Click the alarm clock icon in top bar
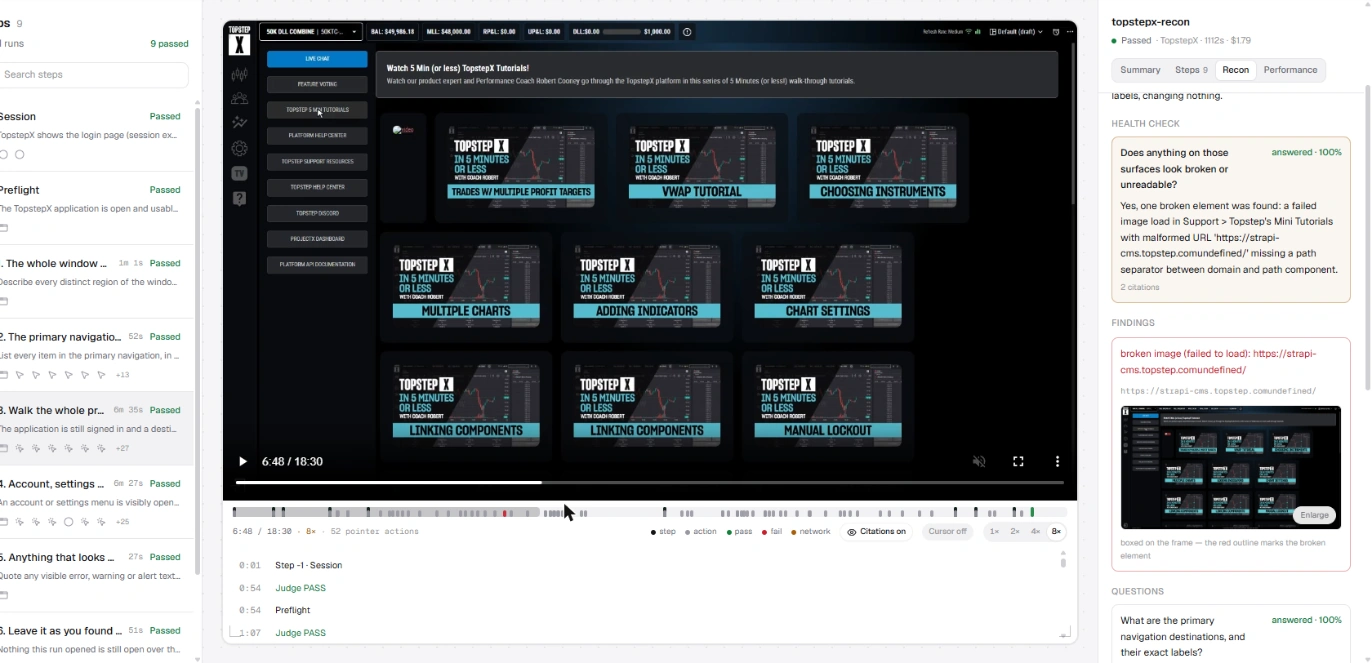The height and width of the screenshot is (663, 1372). (1056, 32)
